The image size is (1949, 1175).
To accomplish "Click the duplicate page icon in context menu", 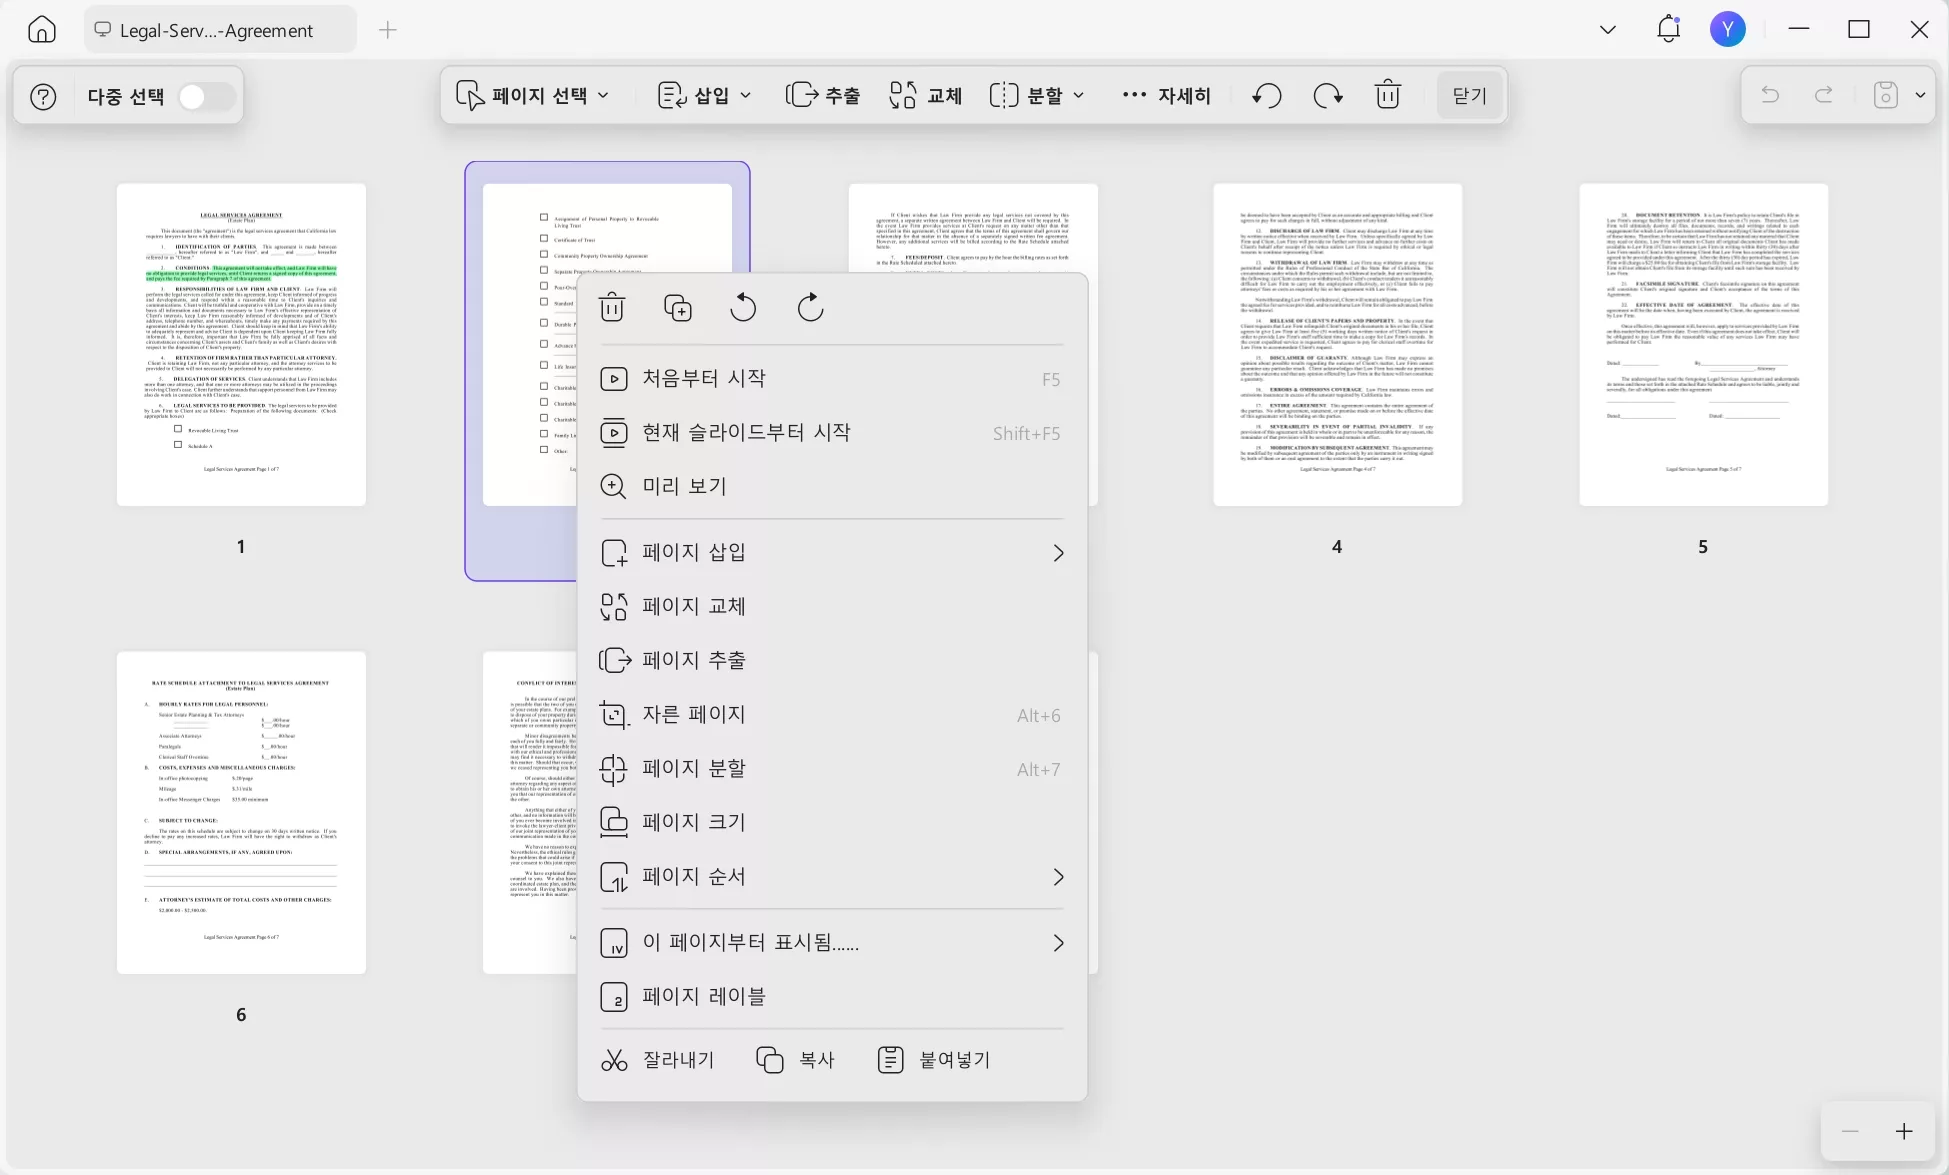I will [678, 307].
